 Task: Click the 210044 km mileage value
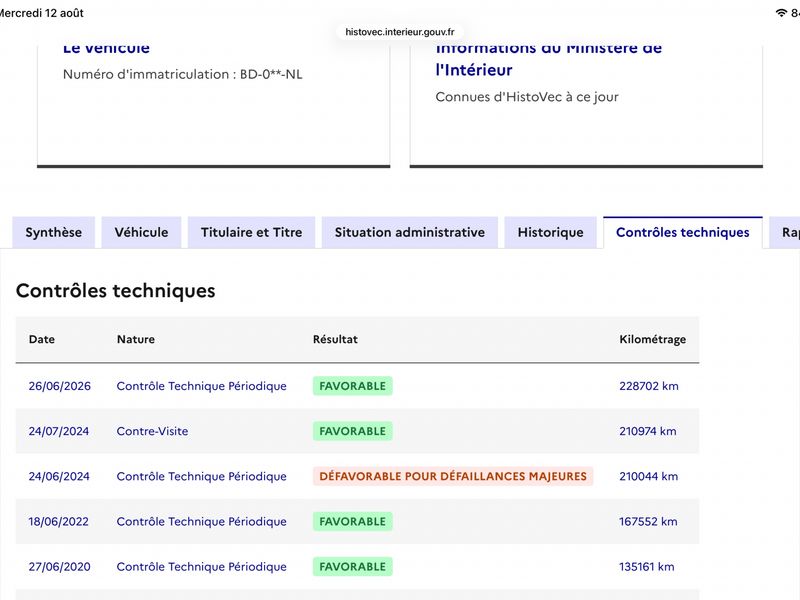pos(649,477)
